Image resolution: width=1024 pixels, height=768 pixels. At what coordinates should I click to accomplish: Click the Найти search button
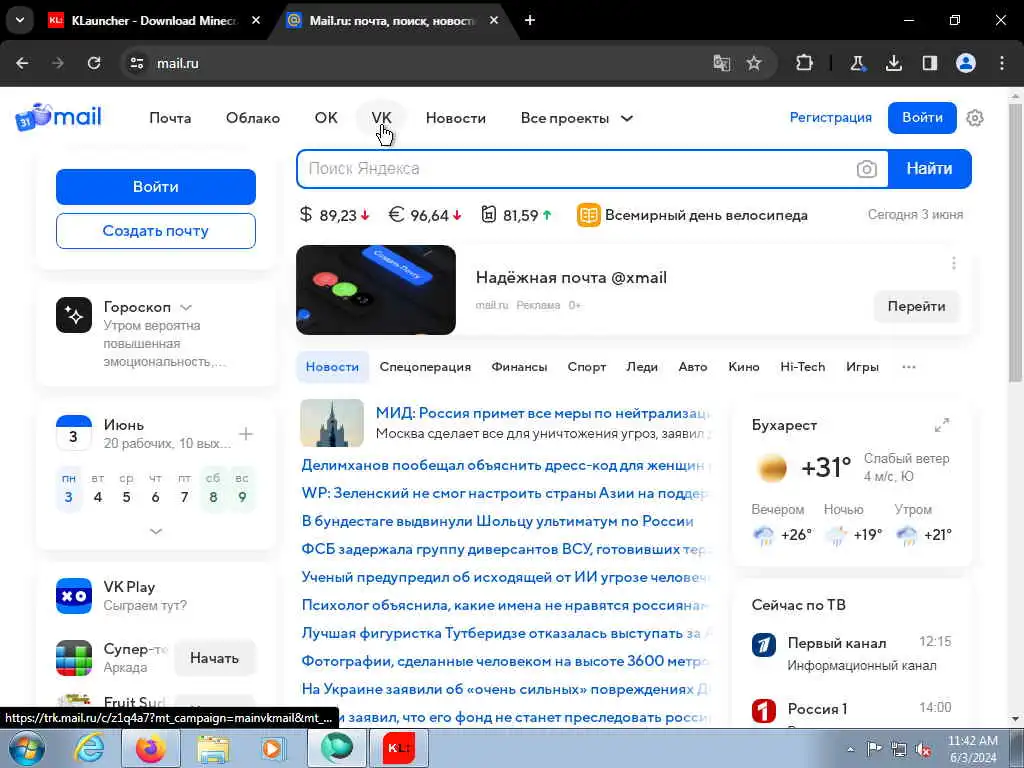pyautogui.click(x=929, y=168)
